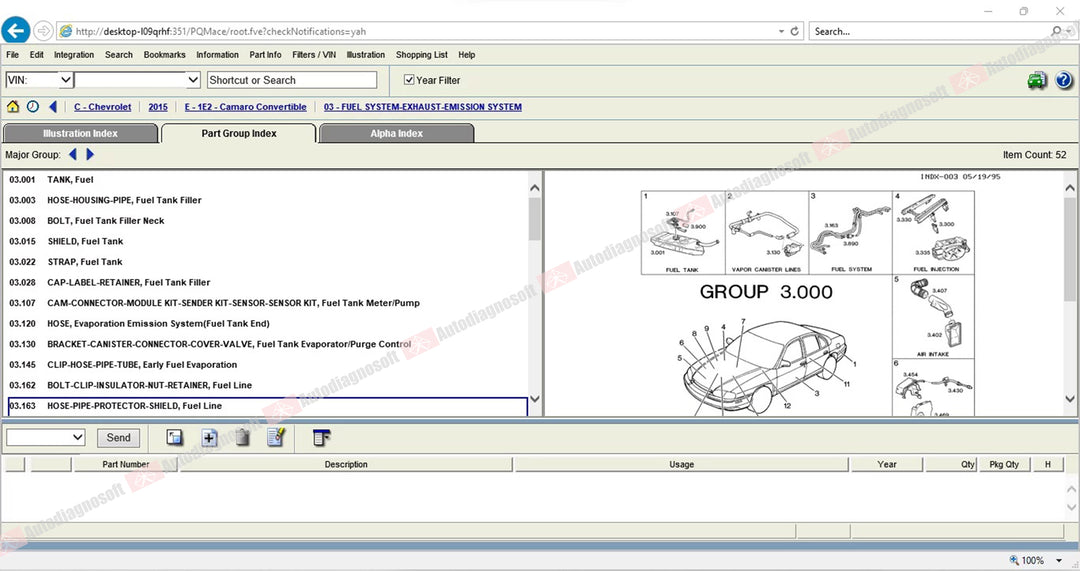Select 03.015 SHIELD, Fuel Tank row
The image size is (1080, 571).
tap(267, 241)
